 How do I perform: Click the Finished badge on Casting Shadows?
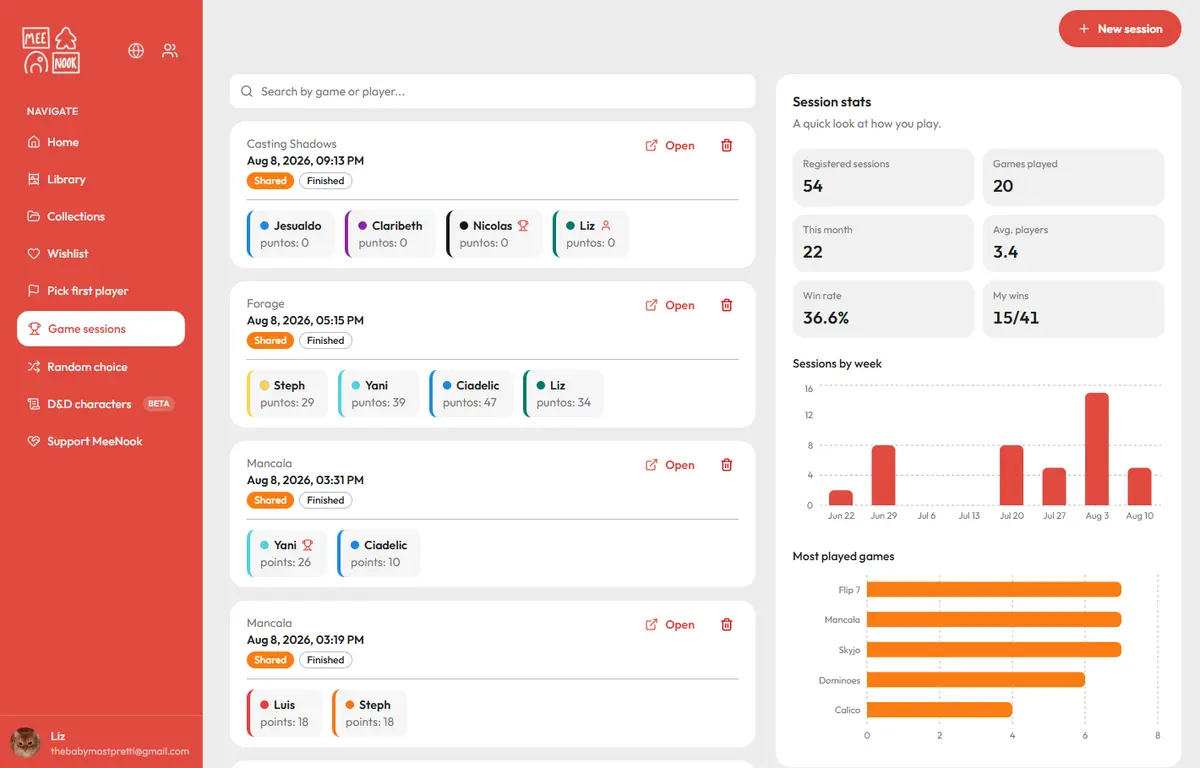coord(326,181)
